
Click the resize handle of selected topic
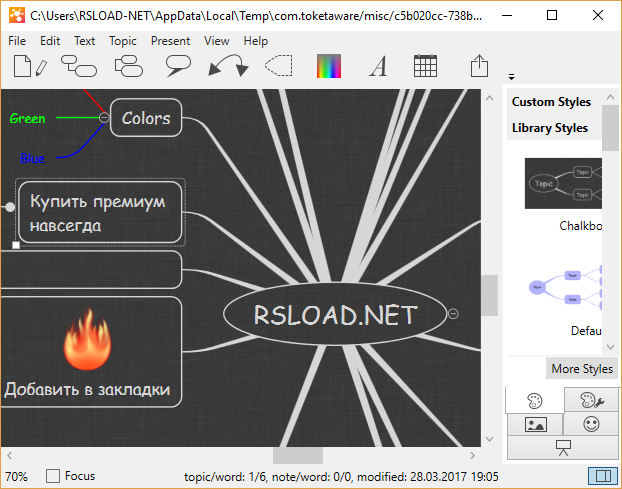click(x=15, y=245)
